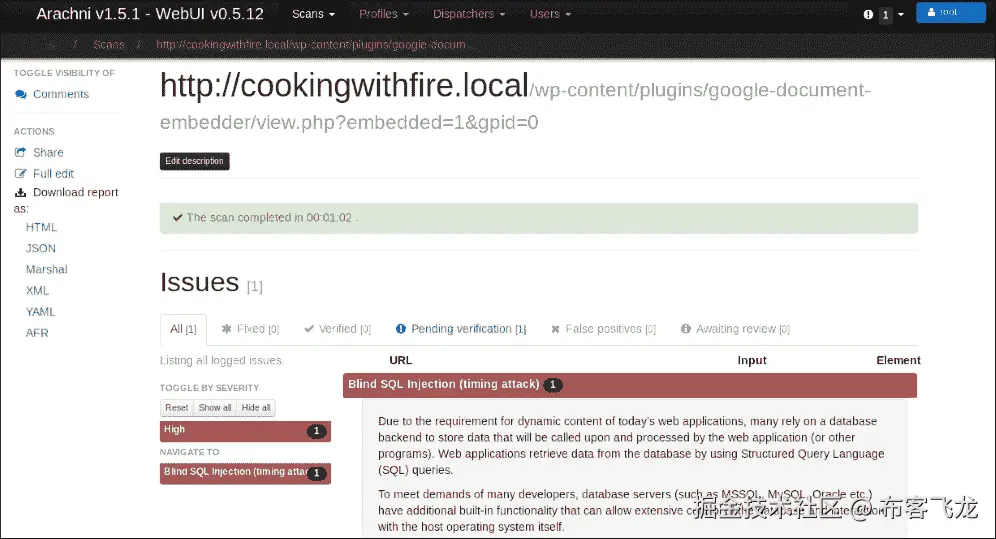This screenshot has width=996, height=539.
Task: Download the report as XML
Action: tap(37, 291)
